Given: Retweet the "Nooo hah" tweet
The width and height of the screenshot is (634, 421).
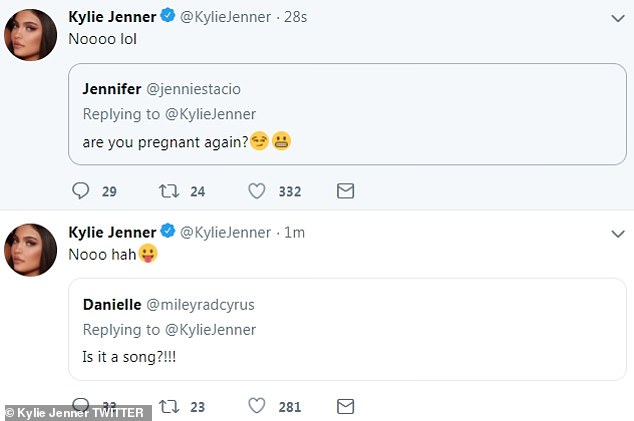Looking at the screenshot, I should (167, 406).
